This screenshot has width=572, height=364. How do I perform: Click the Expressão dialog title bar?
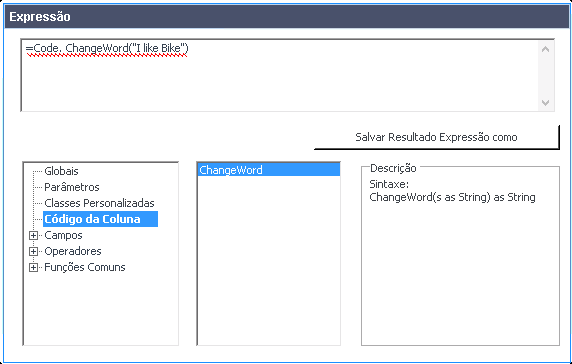(x=286, y=17)
